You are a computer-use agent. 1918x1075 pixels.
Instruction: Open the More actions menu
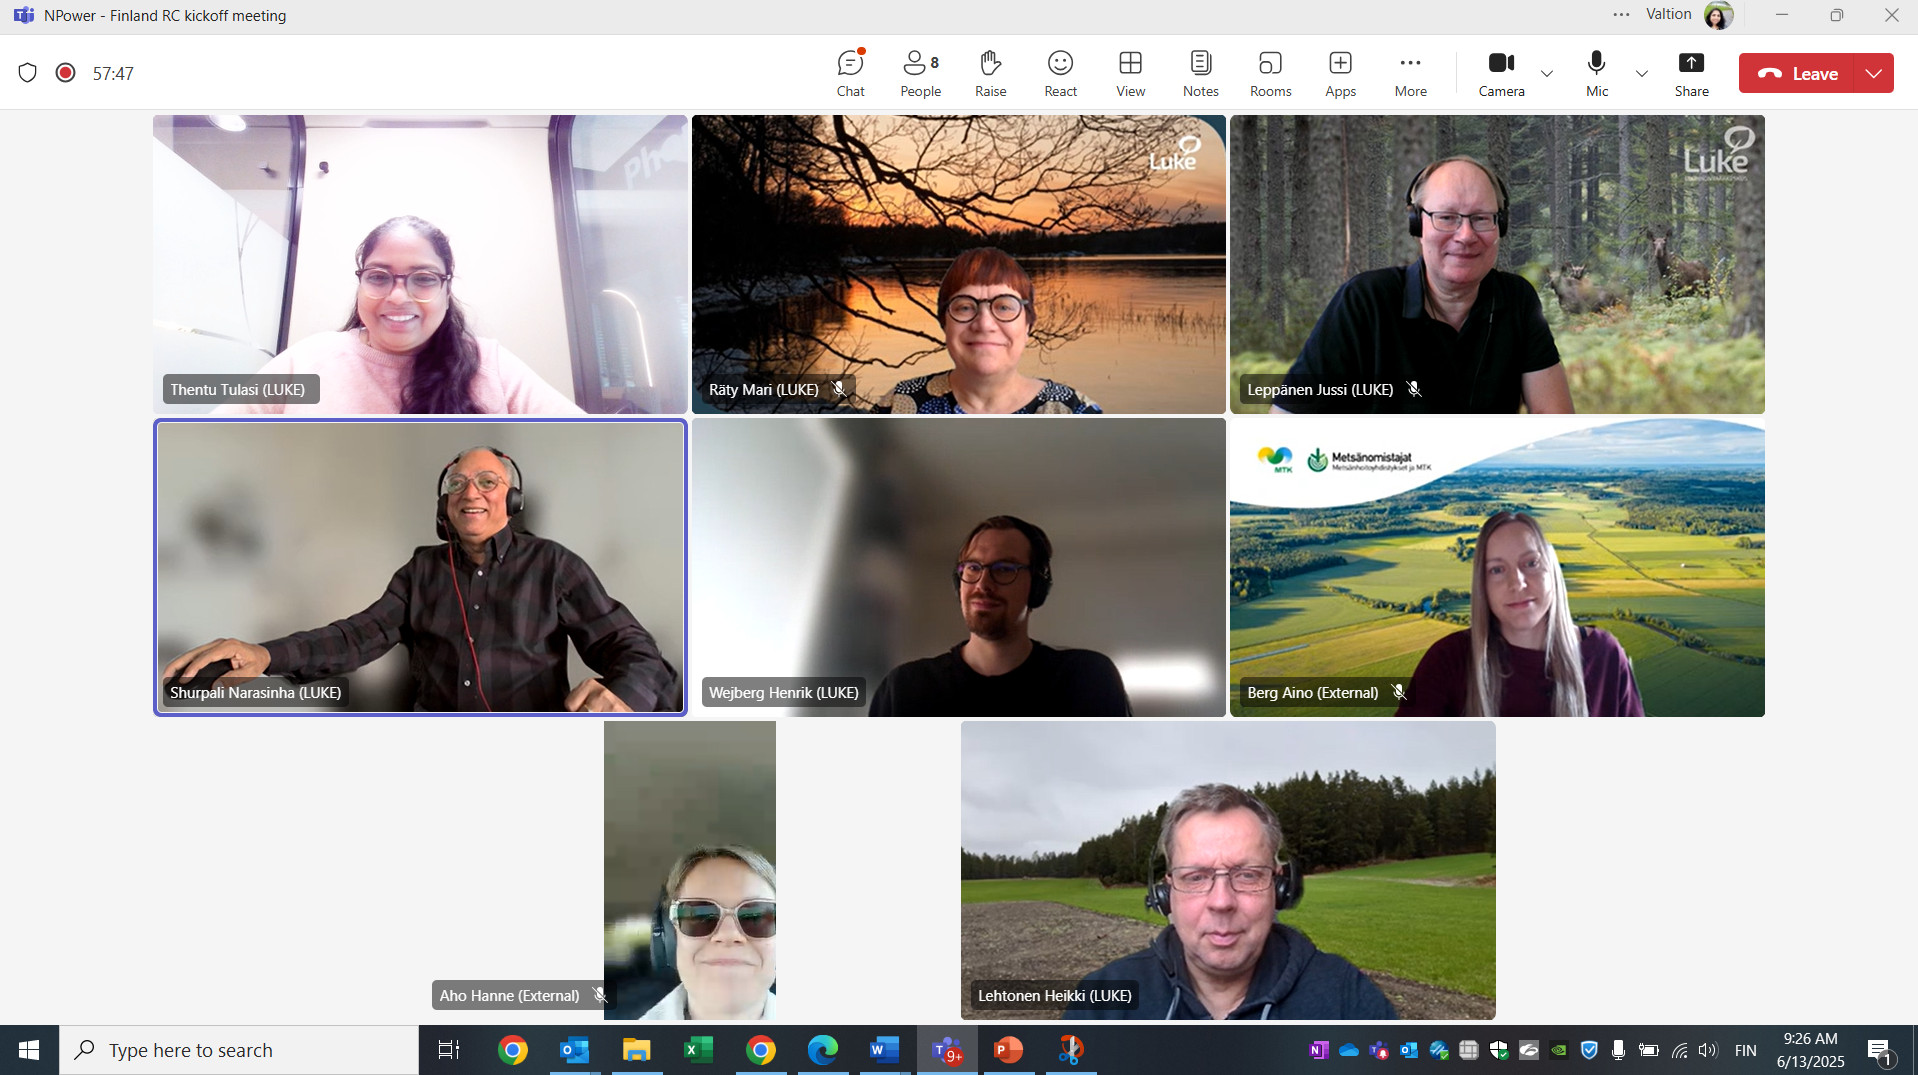click(x=1410, y=73)
